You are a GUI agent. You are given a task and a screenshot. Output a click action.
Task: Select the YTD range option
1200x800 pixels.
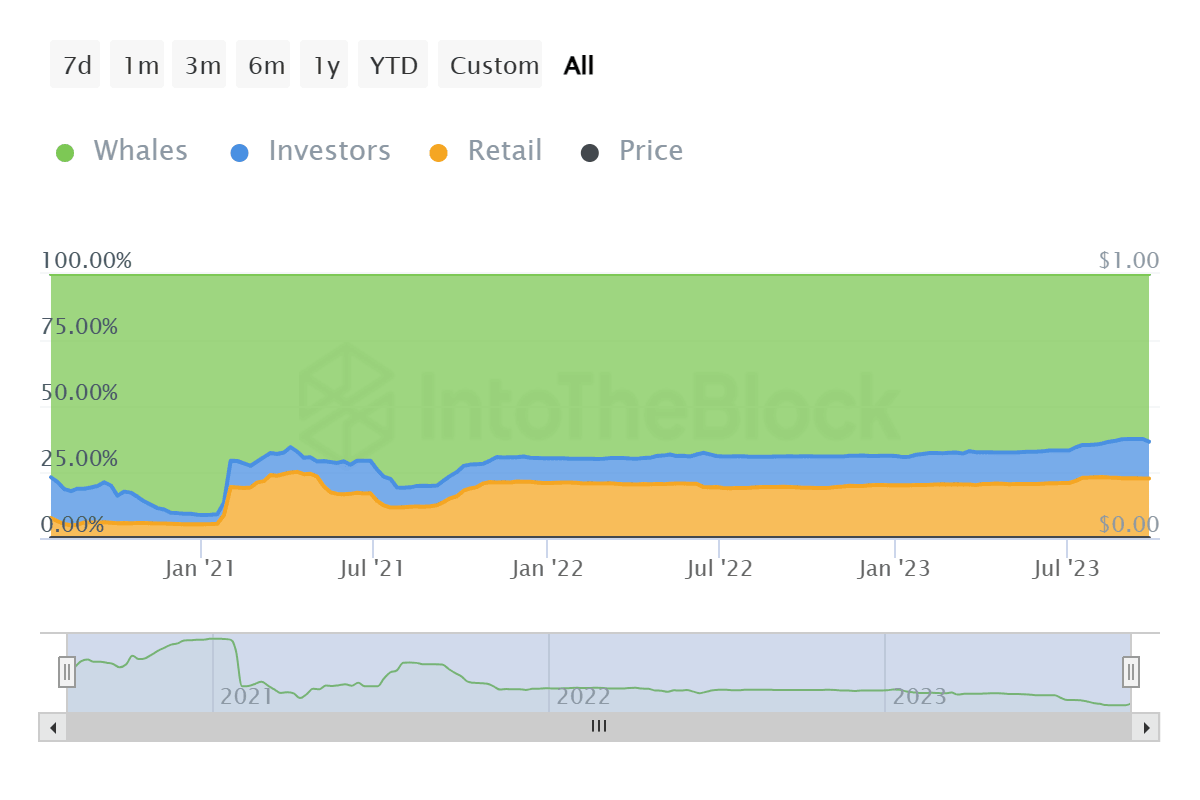pos(393,66)
